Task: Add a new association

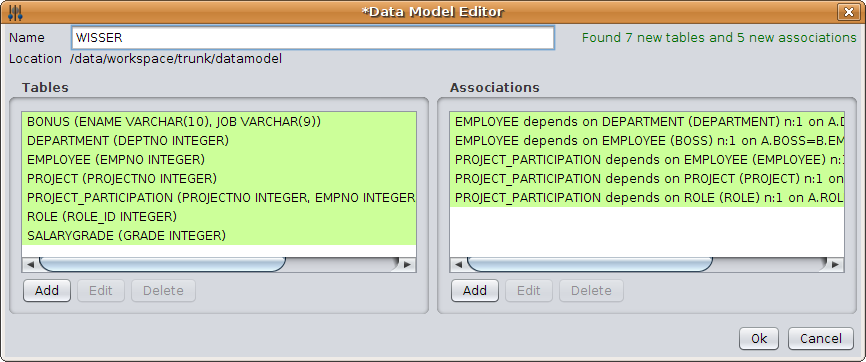Action: pyautogui.click(x=475, y=291)
